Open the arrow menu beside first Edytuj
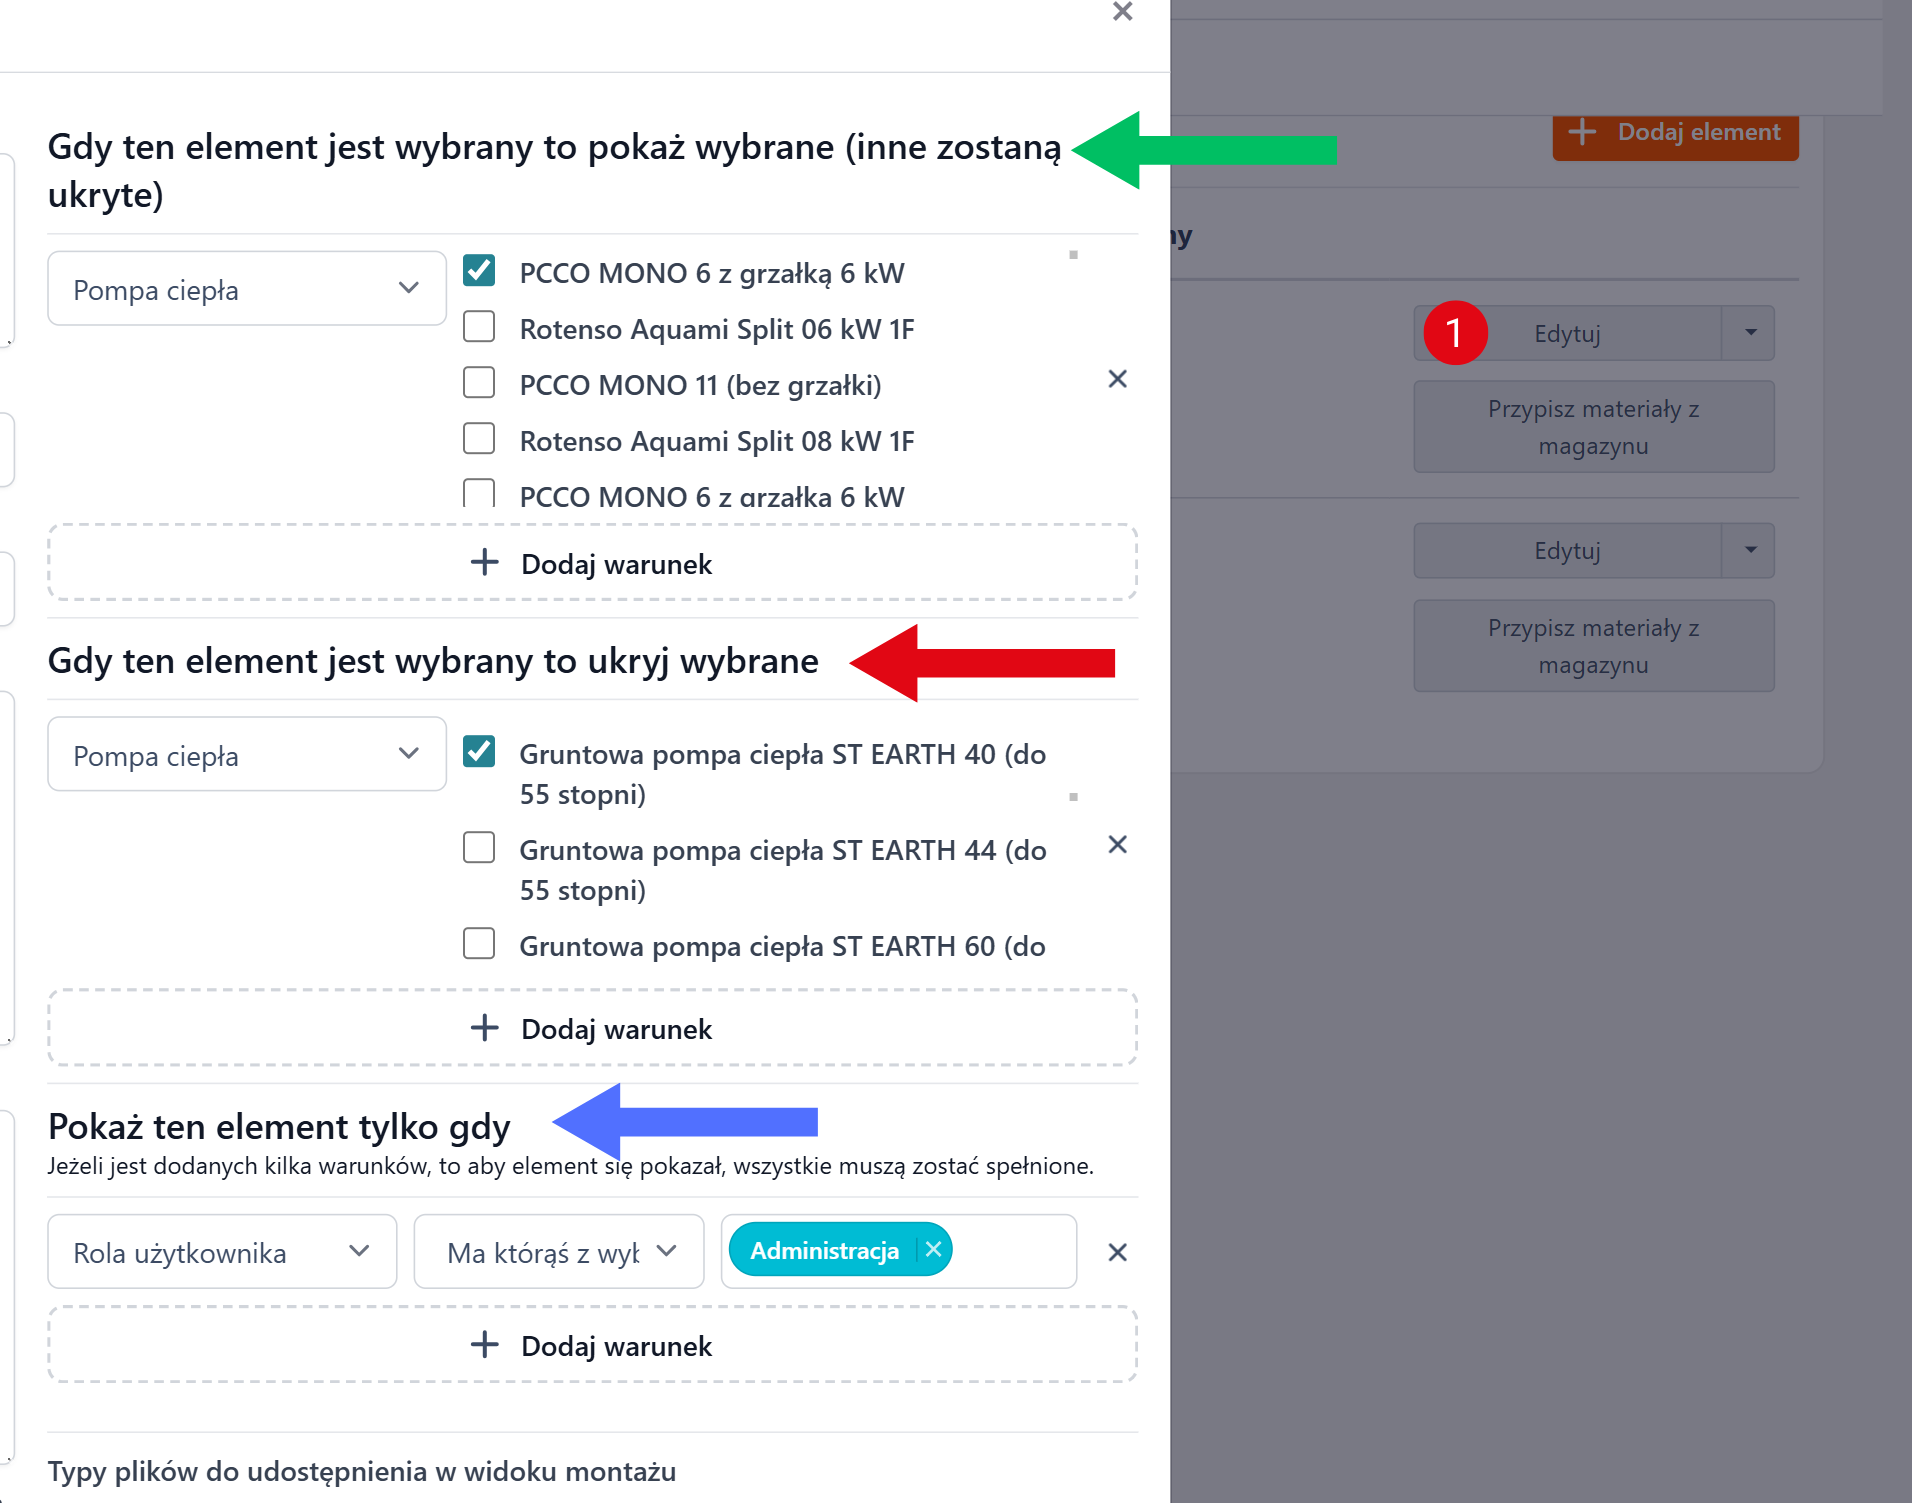Viewport: 1912px width, 1503px height. point(1750,333)
